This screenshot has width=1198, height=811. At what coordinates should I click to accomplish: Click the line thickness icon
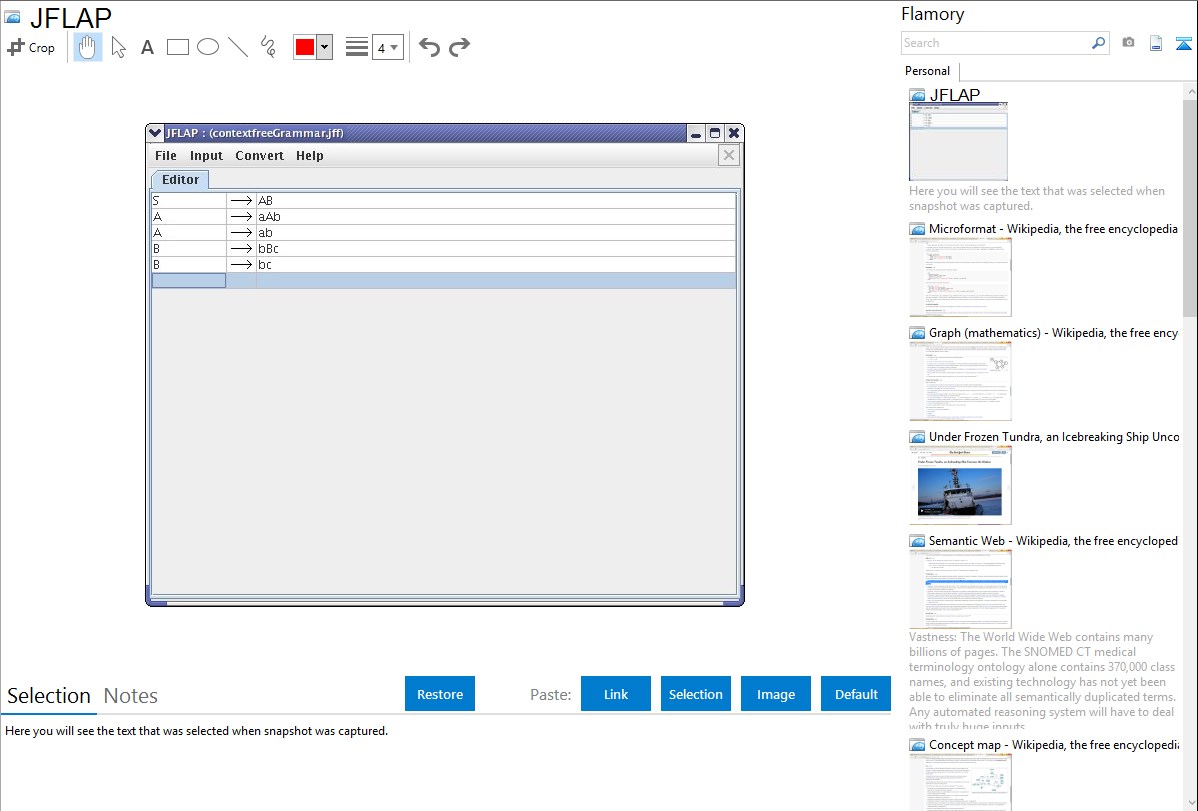pyautogui.click(x=357, y=47)
